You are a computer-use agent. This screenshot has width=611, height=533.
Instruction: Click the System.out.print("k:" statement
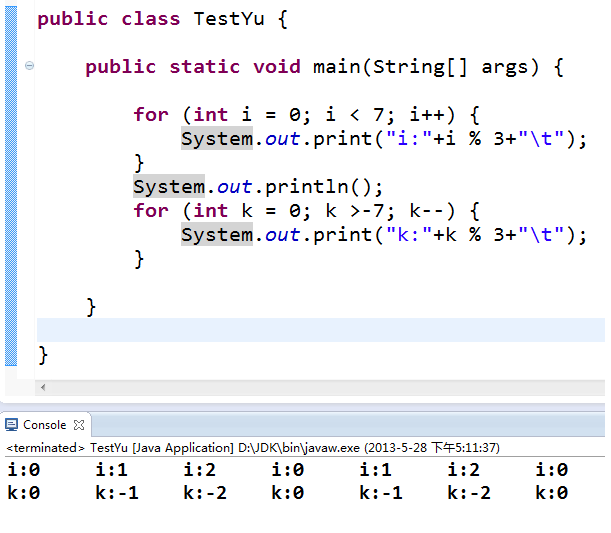(384, 235)
